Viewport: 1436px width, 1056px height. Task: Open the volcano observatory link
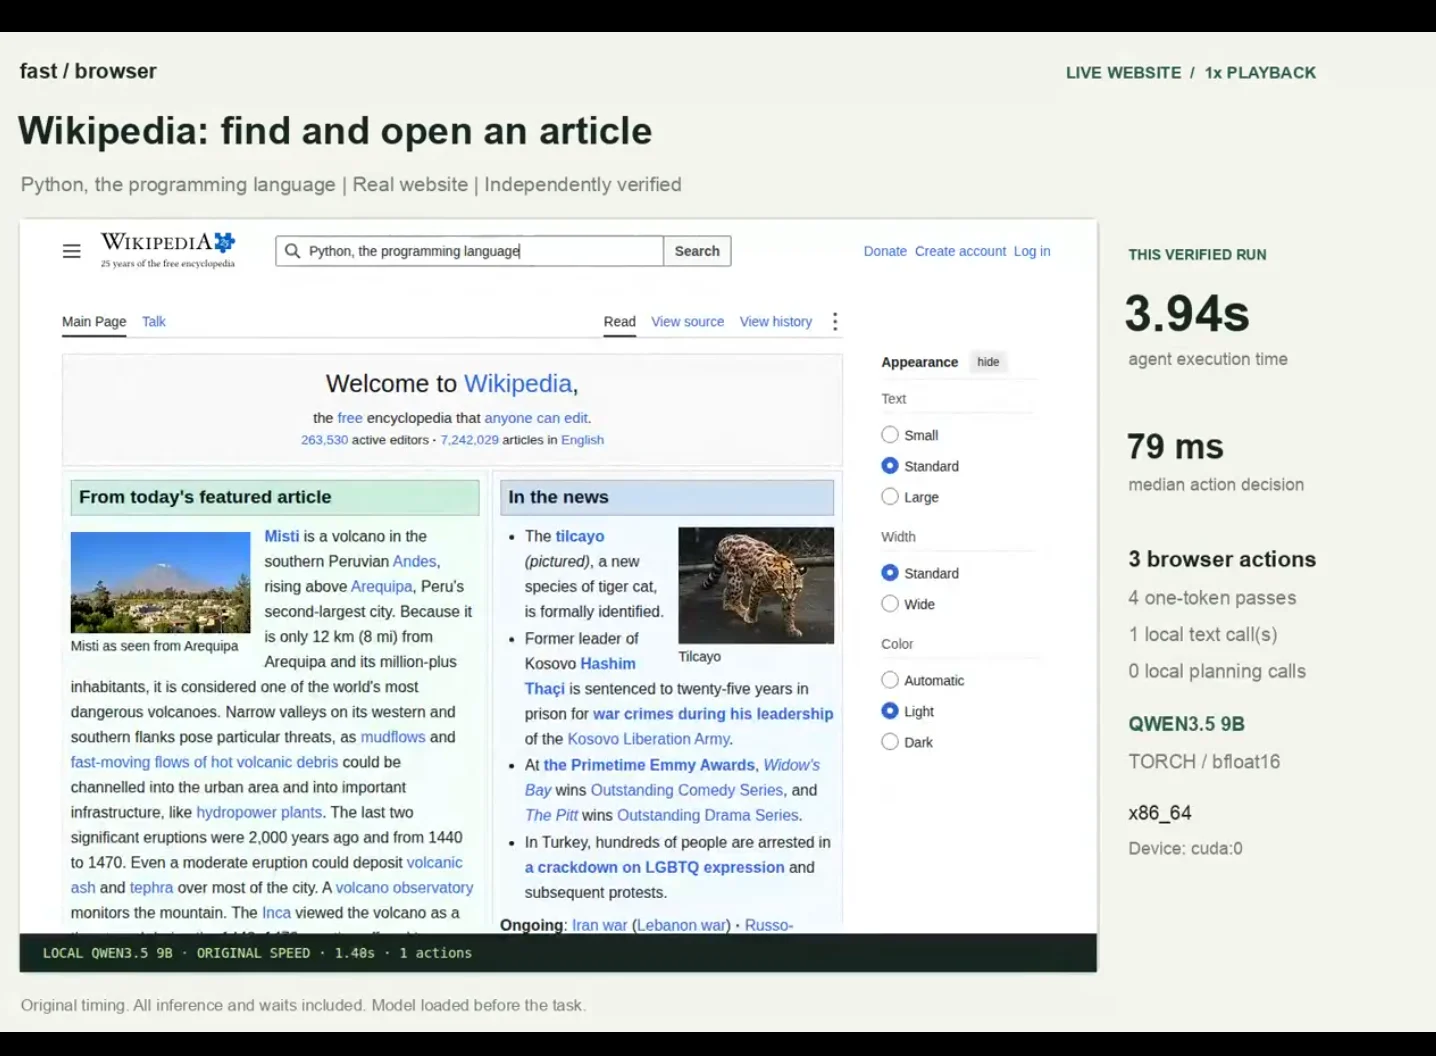point(404,887)
